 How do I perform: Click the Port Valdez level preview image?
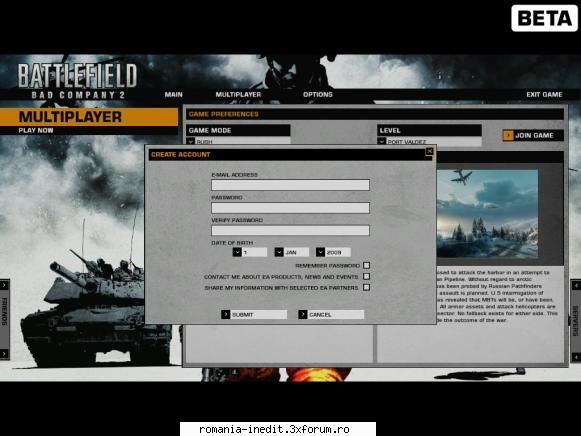pos(487,213)
